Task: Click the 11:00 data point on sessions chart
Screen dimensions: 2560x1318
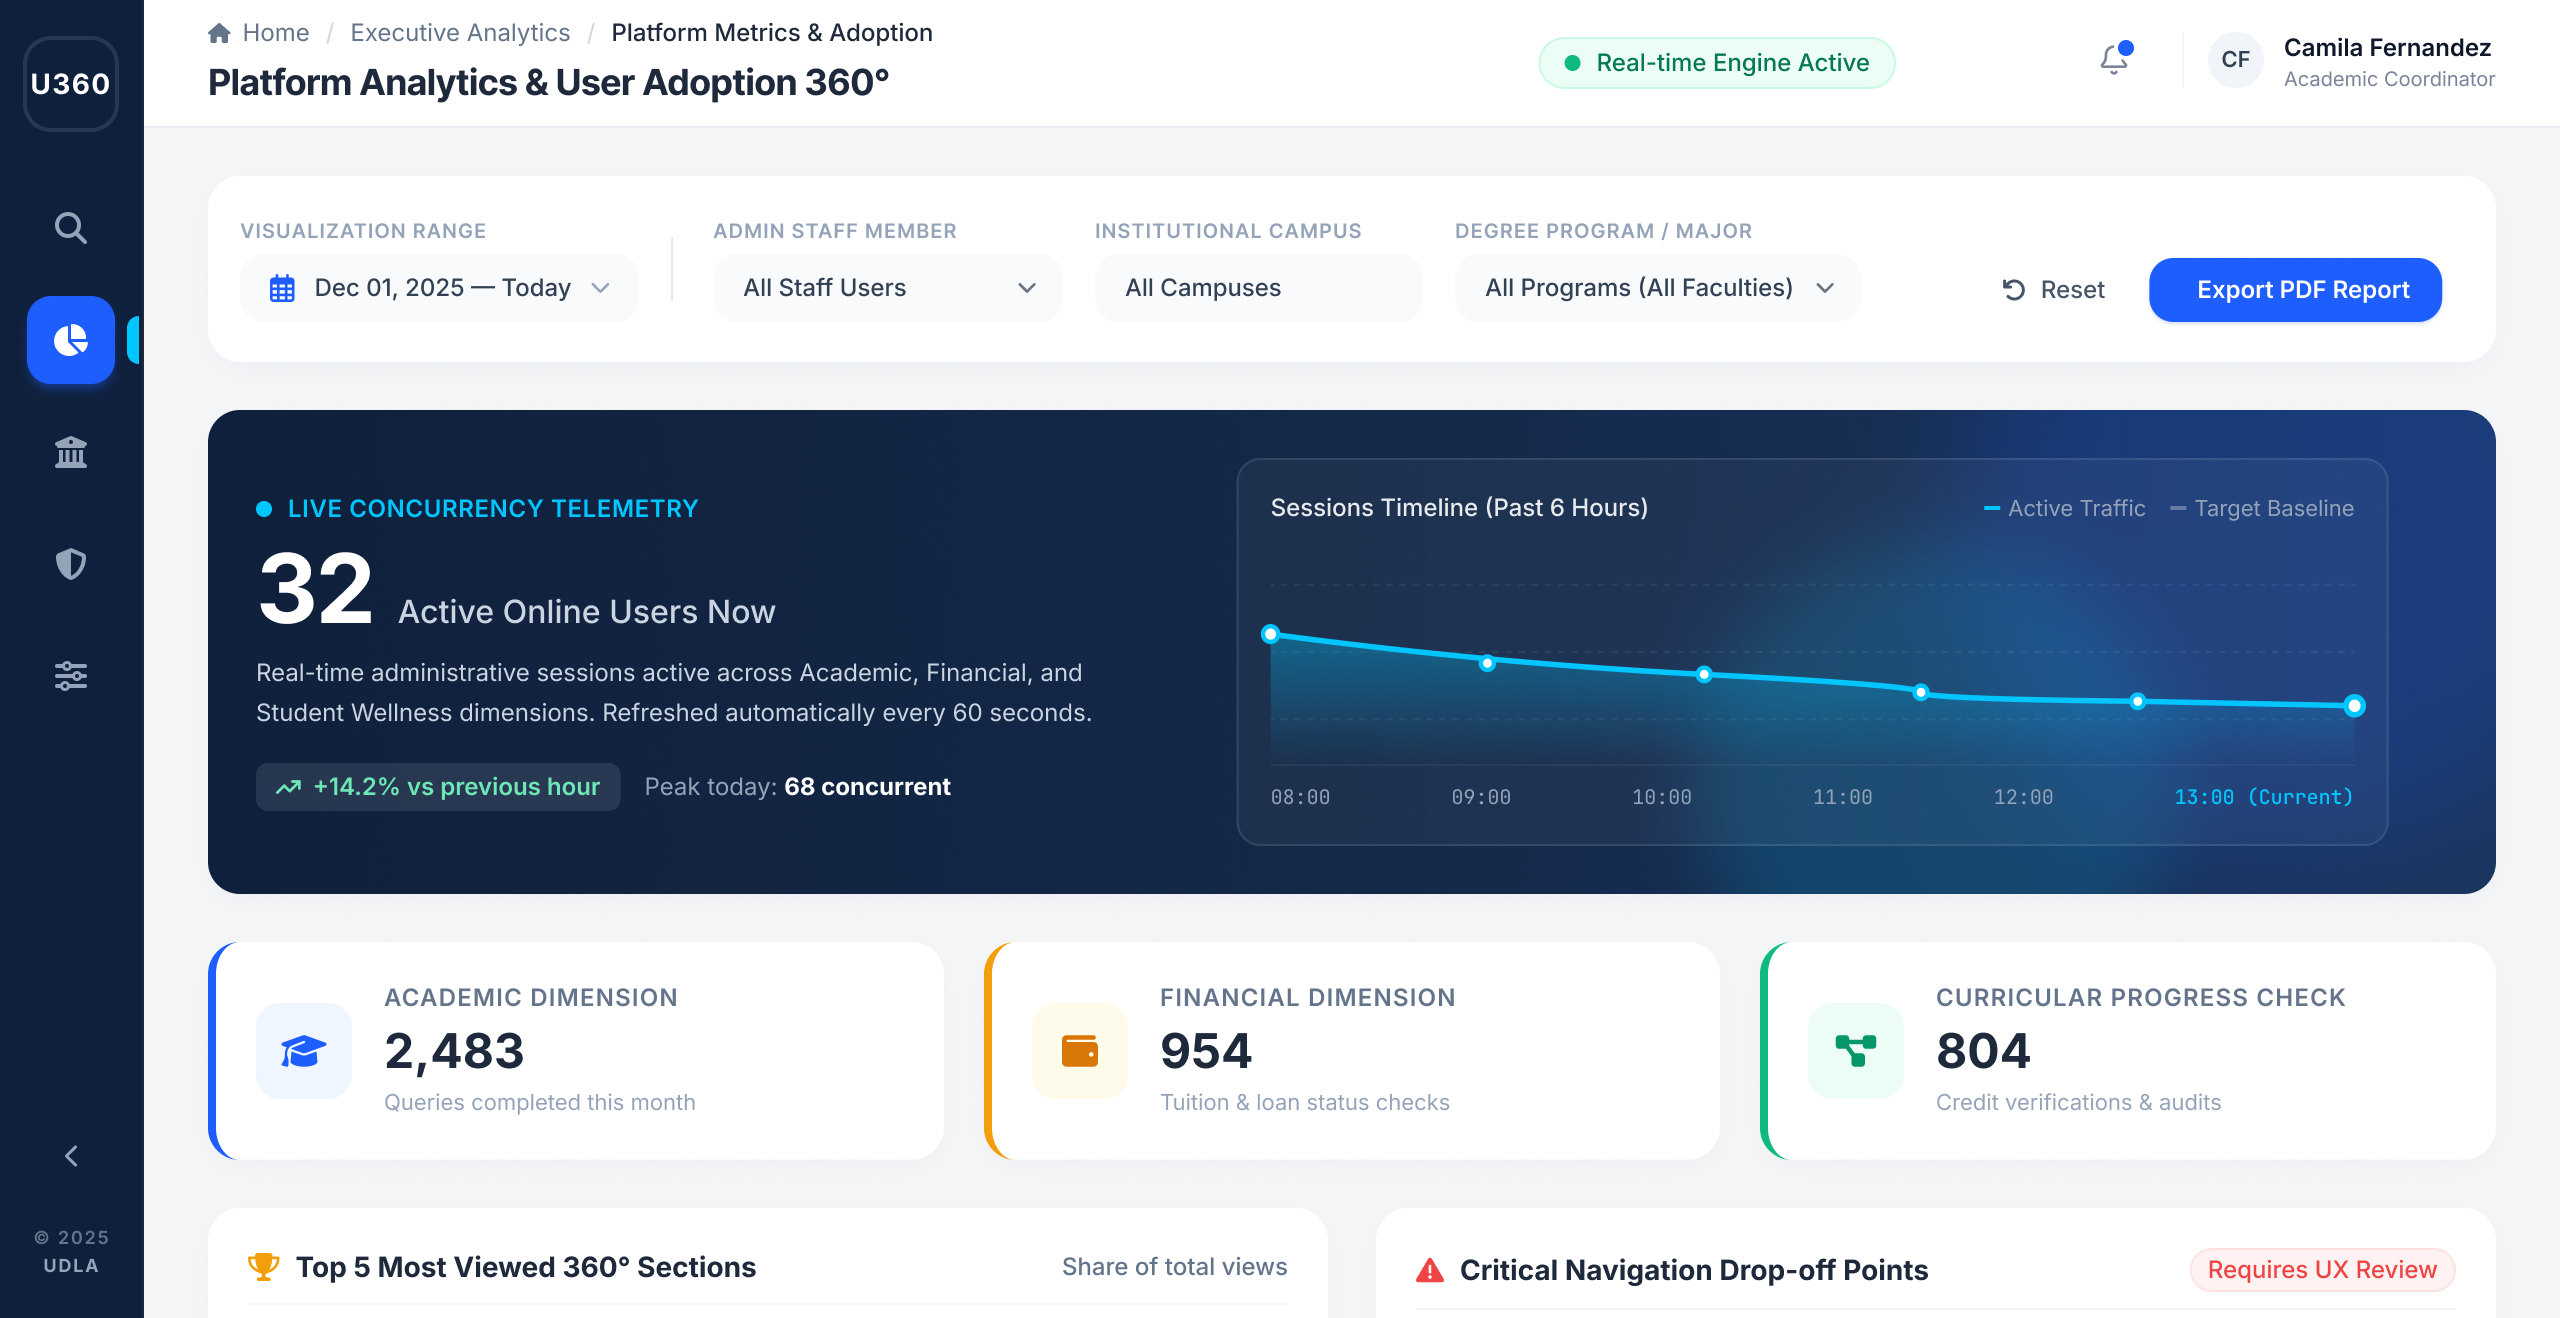Action: click(x=1921, y=692)
